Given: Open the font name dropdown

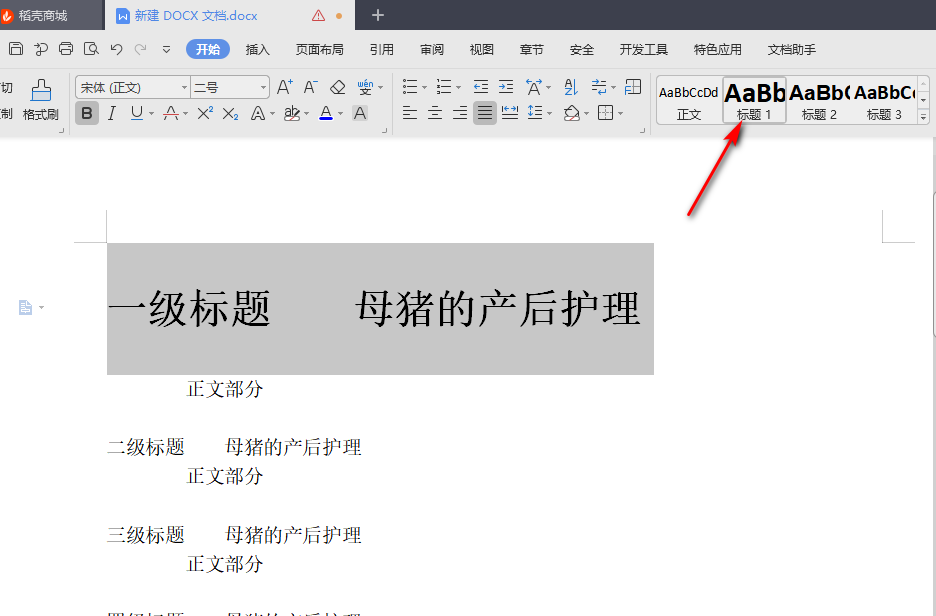Looking at the screenshot, I should coord(184,88).
